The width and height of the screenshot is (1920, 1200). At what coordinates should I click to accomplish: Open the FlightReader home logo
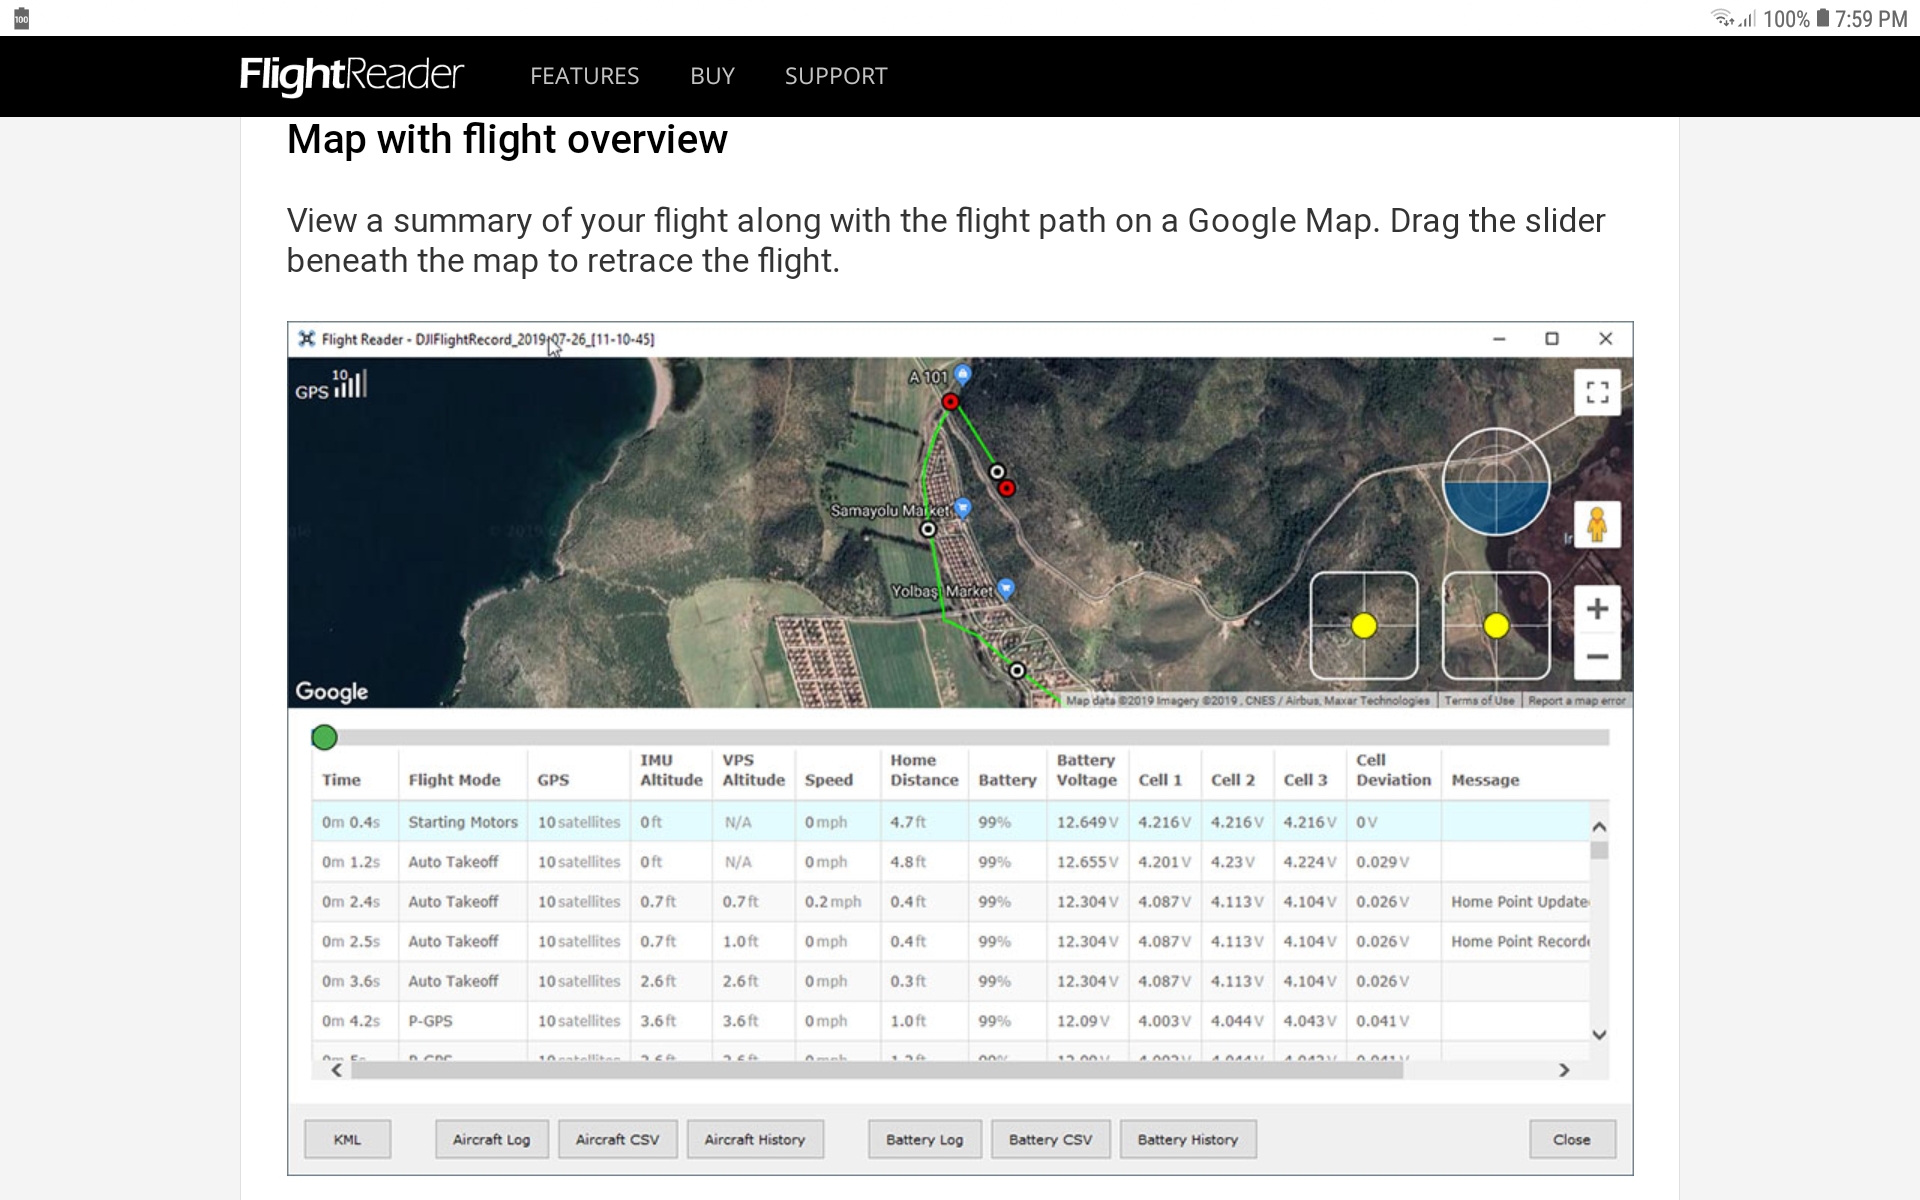coord(352,76)
